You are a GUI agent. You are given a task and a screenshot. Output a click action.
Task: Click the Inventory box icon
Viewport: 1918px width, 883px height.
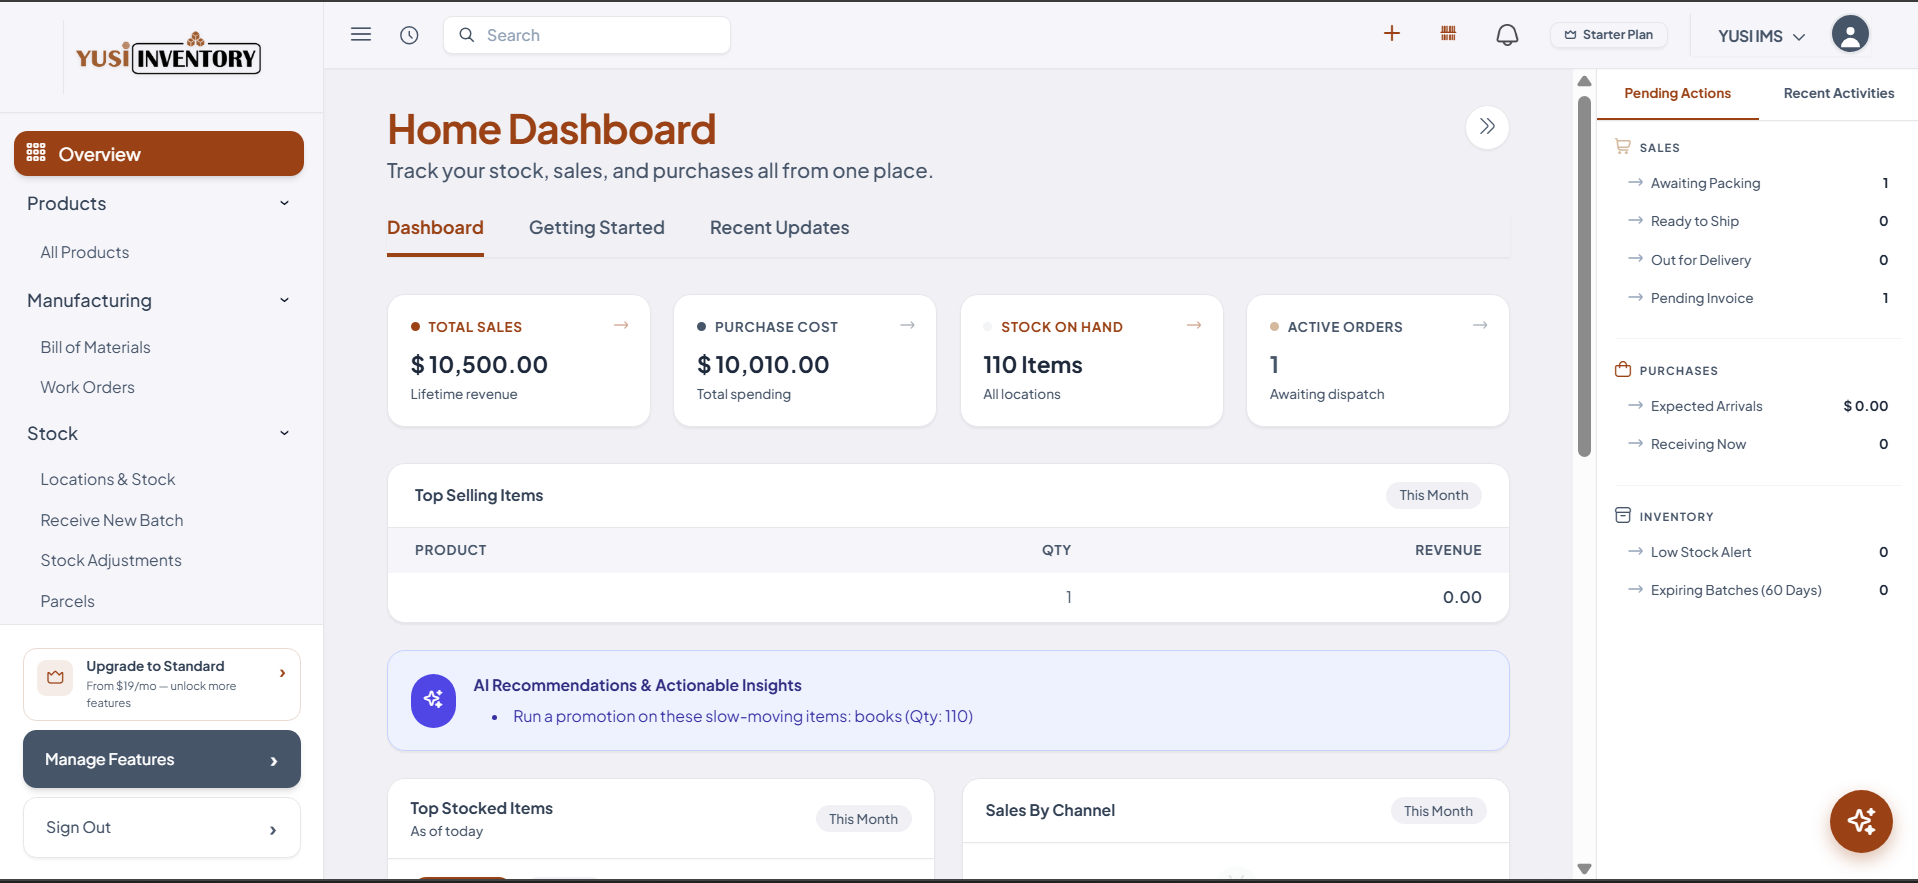[1622, 515]
